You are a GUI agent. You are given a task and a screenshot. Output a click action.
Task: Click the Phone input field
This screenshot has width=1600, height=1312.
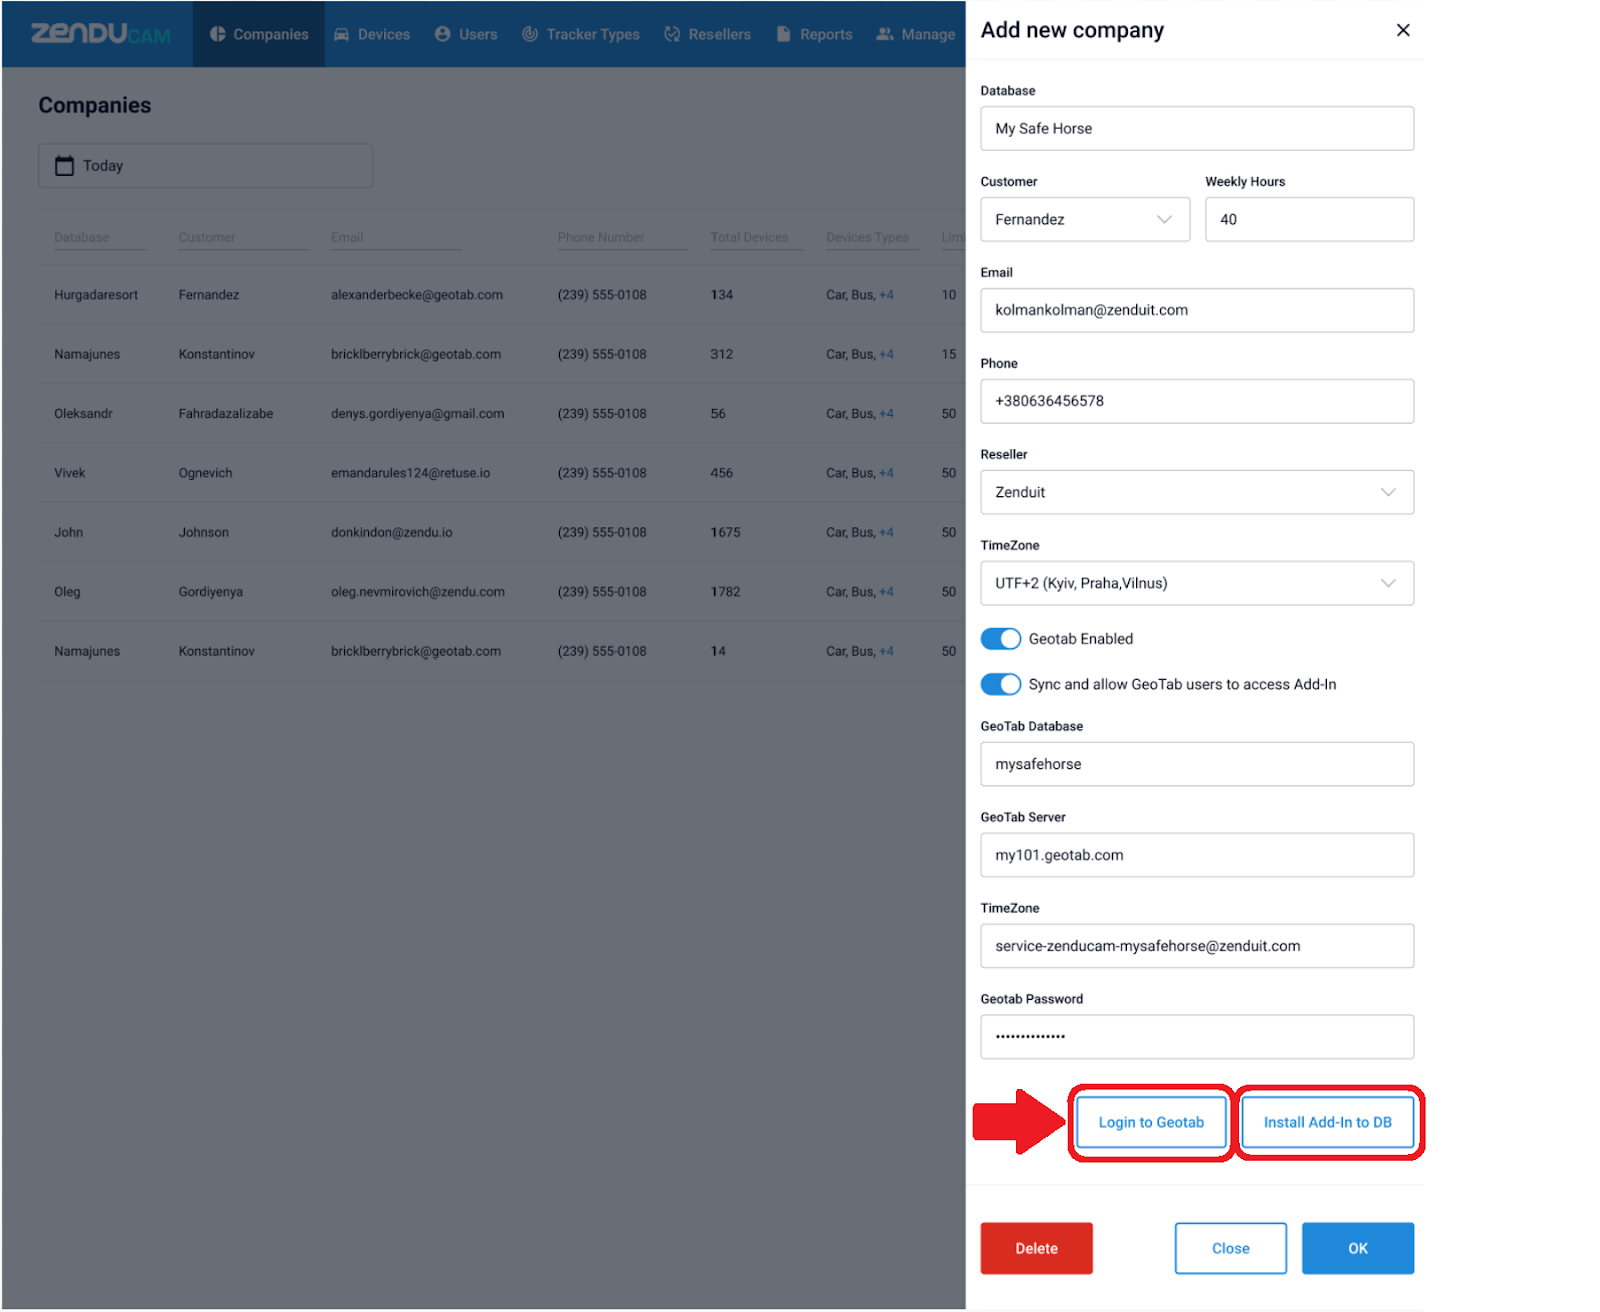[x=1197, y=401]
